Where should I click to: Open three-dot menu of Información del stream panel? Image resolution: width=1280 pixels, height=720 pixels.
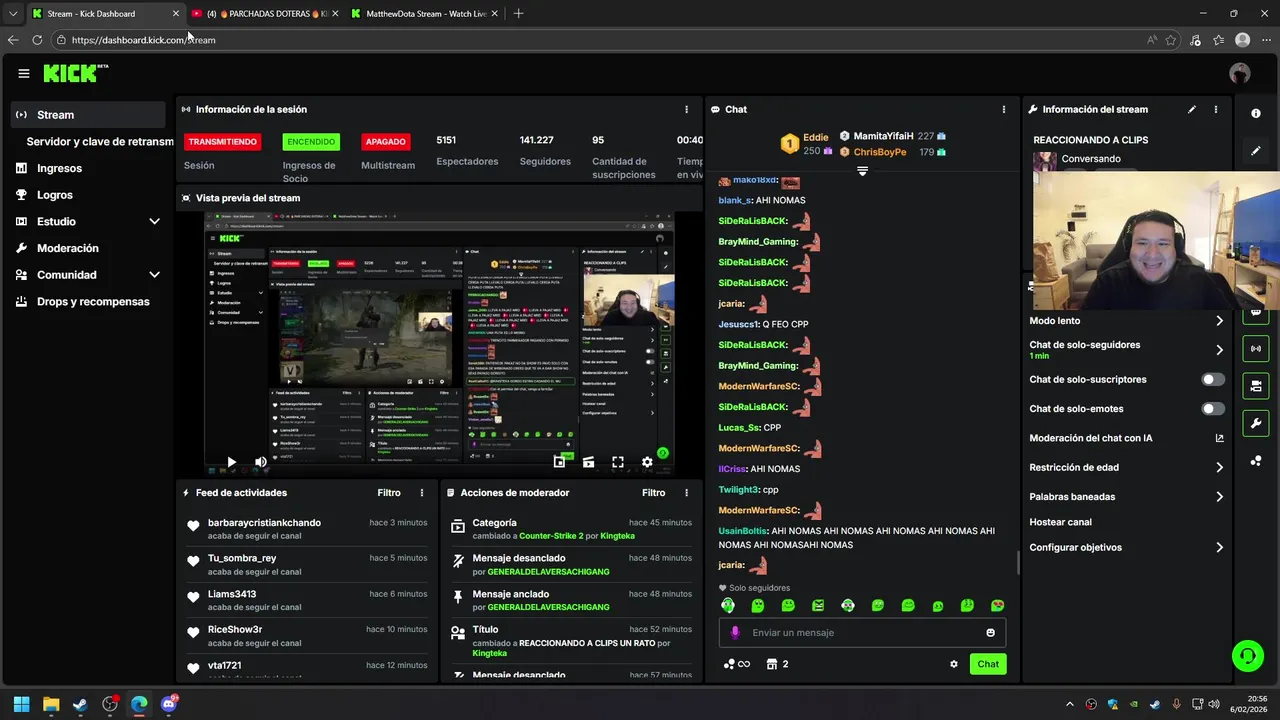pos(1216,109)
